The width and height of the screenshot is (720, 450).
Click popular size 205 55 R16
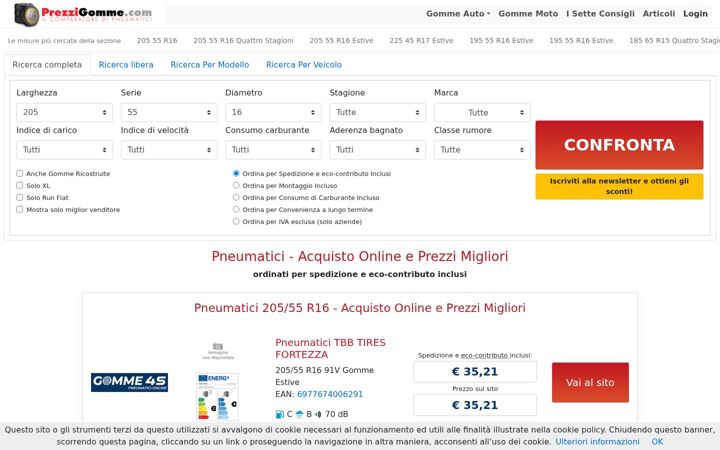pyautogui.click(x=157, y=40)
